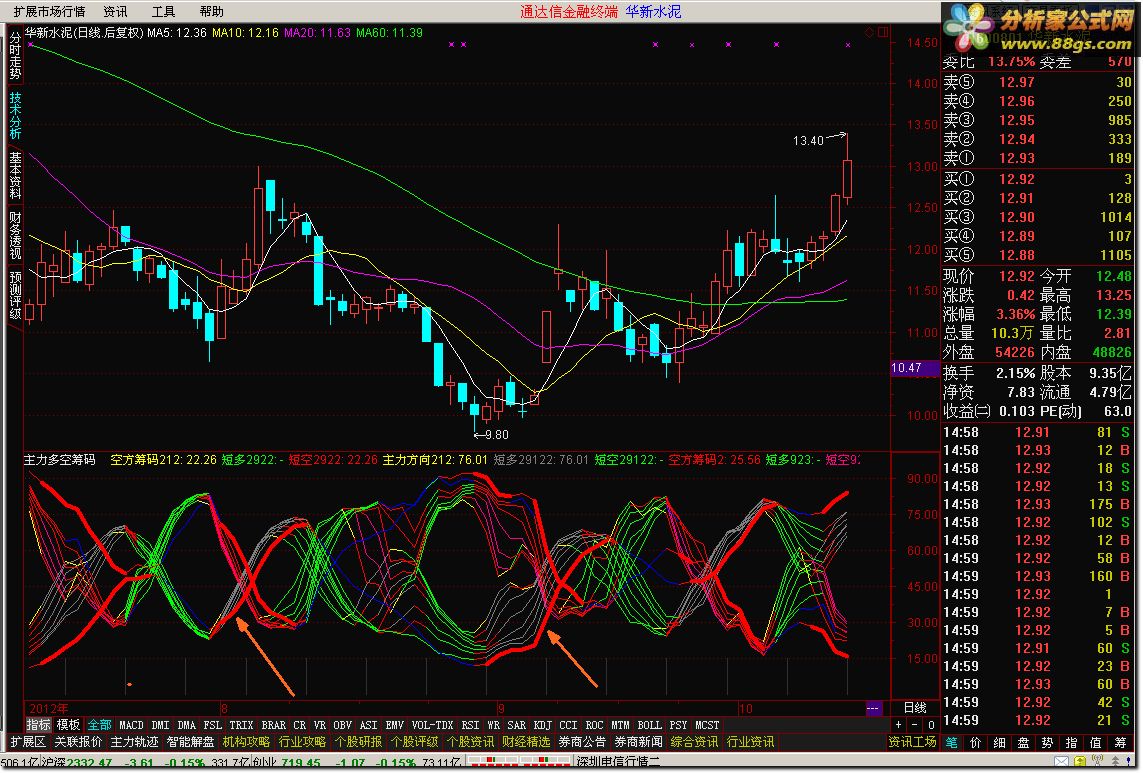
Task: Choose the MACD indicator
Action: click(131, 725)
